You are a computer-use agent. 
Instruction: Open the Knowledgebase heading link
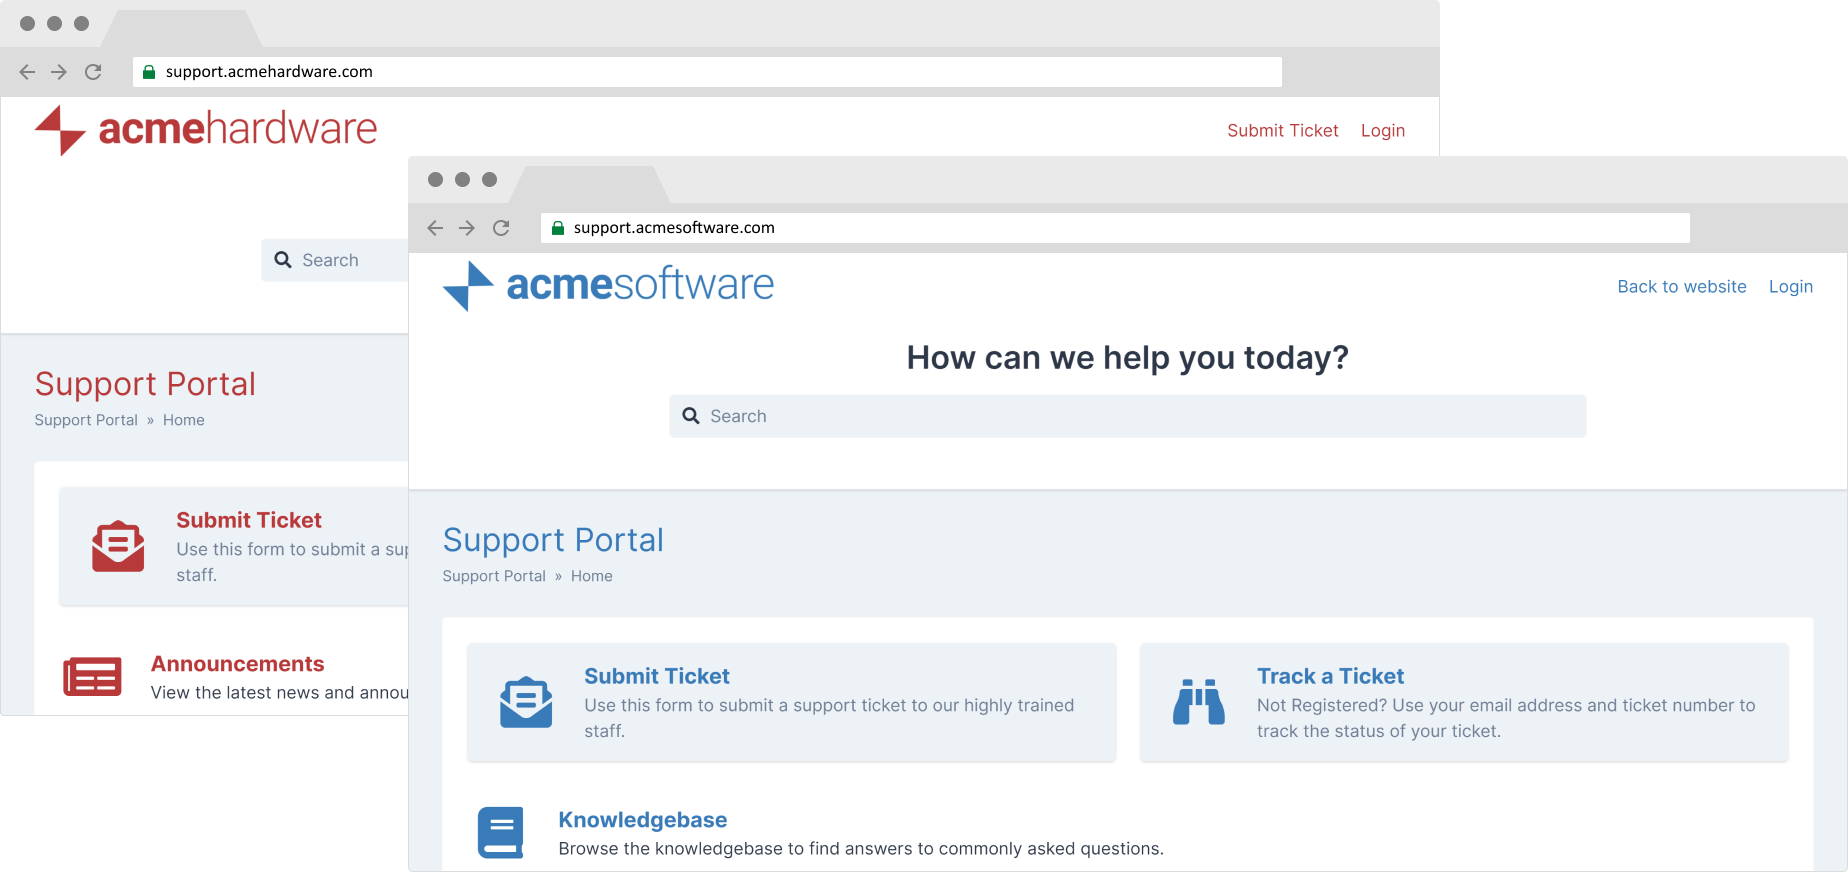(x=642, y=820)
